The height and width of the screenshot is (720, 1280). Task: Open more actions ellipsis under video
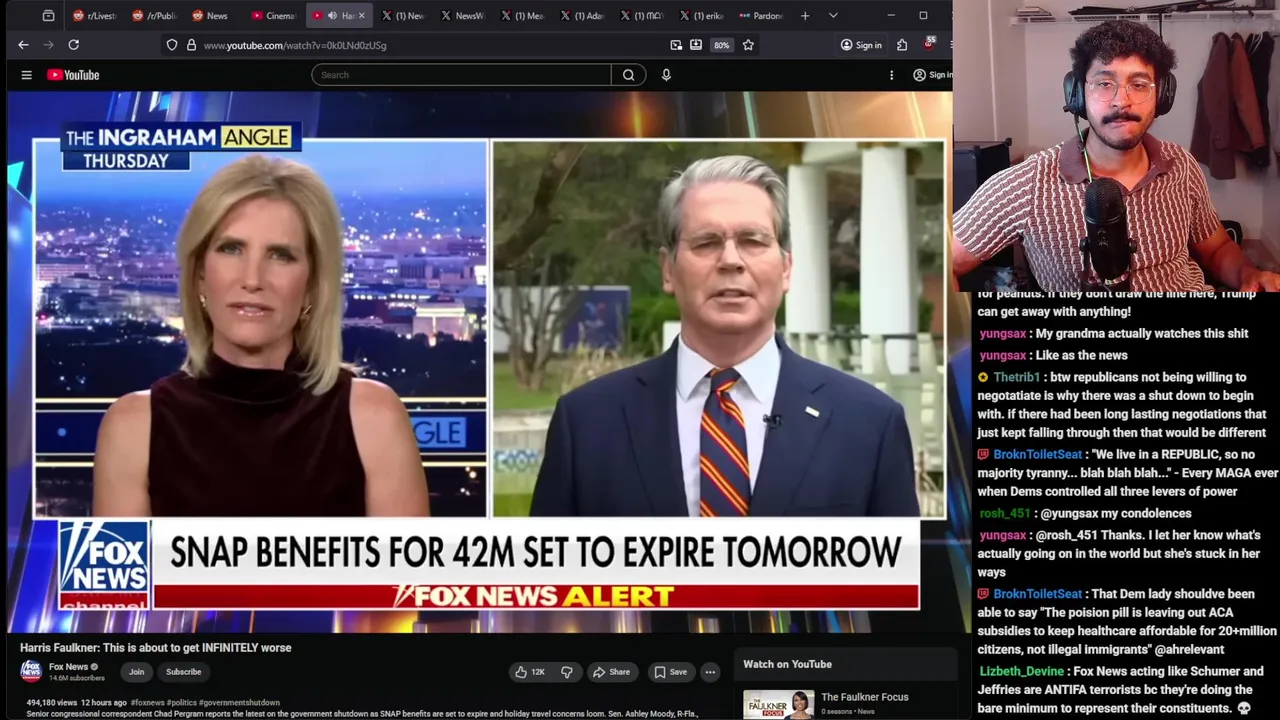pos(710,672)
